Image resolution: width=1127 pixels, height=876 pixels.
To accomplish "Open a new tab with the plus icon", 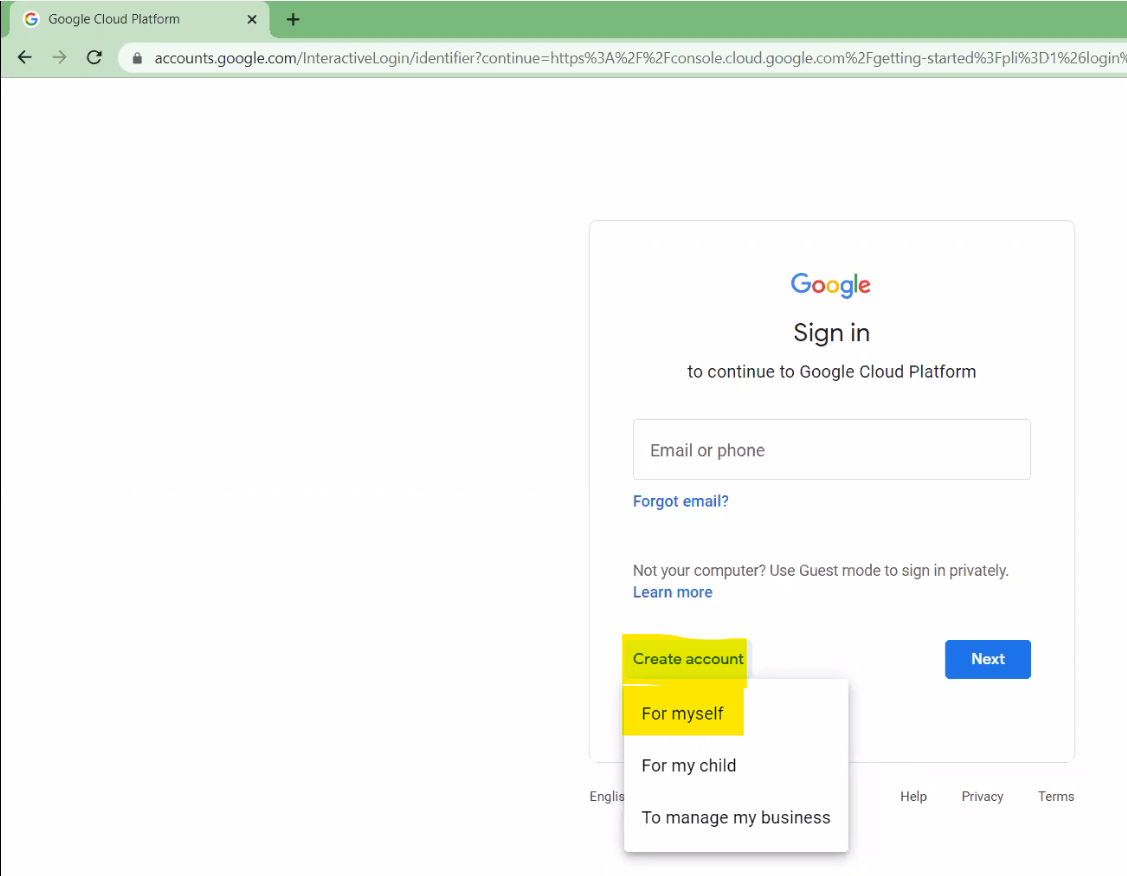I will coord(293,19).
